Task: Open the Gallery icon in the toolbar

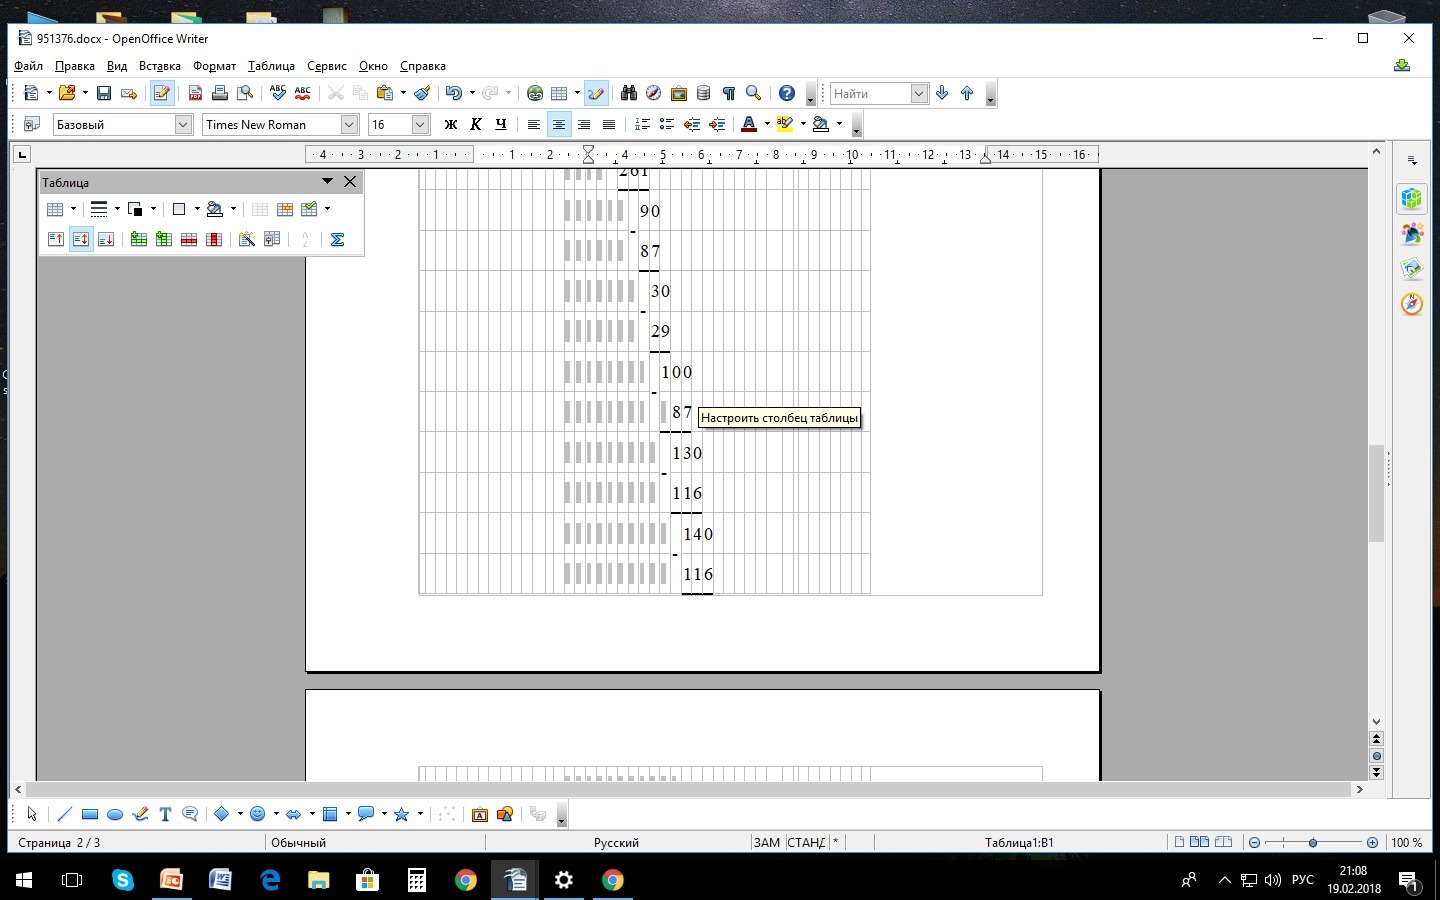Action: 679,93
